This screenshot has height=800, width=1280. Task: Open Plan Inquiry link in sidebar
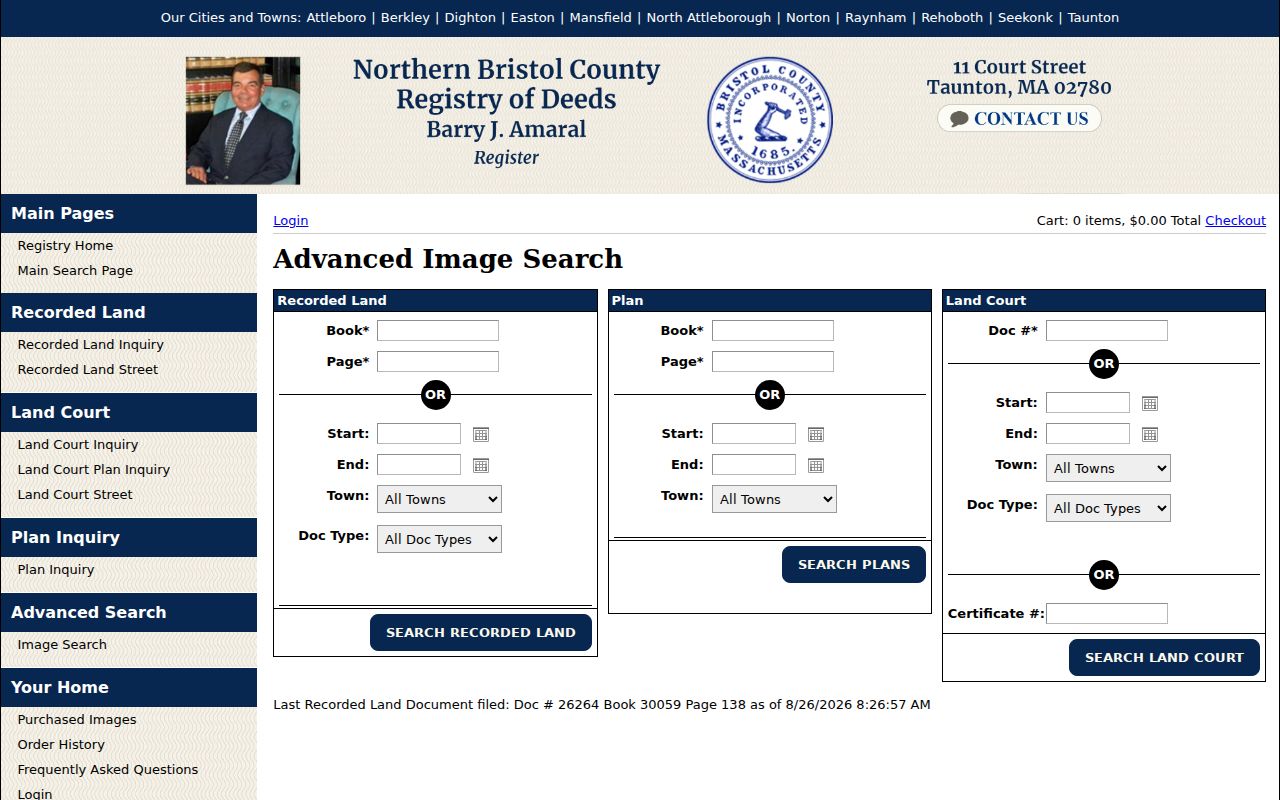click(56, 569)
